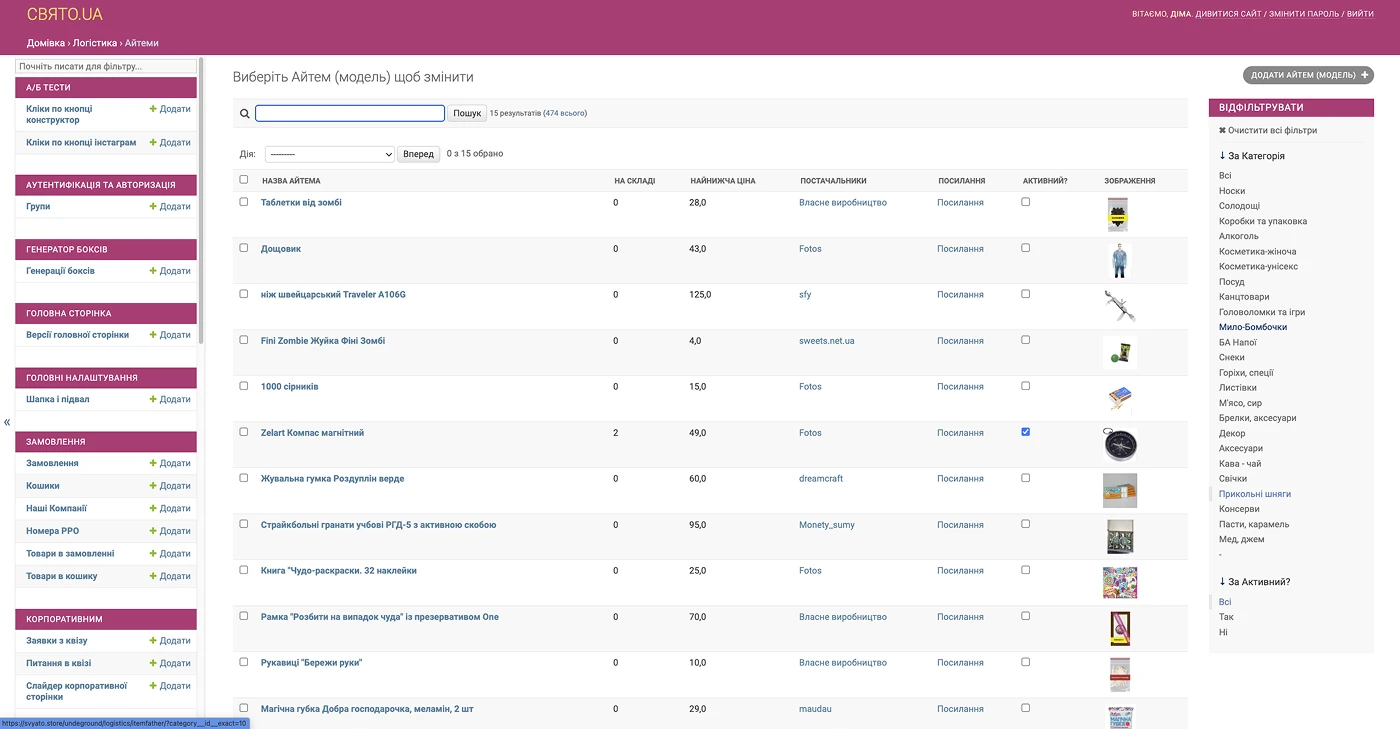
Task: Sort table by Найнижча ціна column header
Action: (x=722, y=181)
